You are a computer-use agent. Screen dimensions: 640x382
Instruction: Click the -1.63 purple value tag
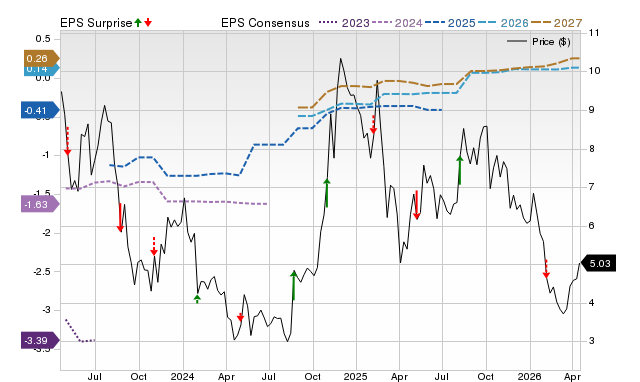[40, 204]
